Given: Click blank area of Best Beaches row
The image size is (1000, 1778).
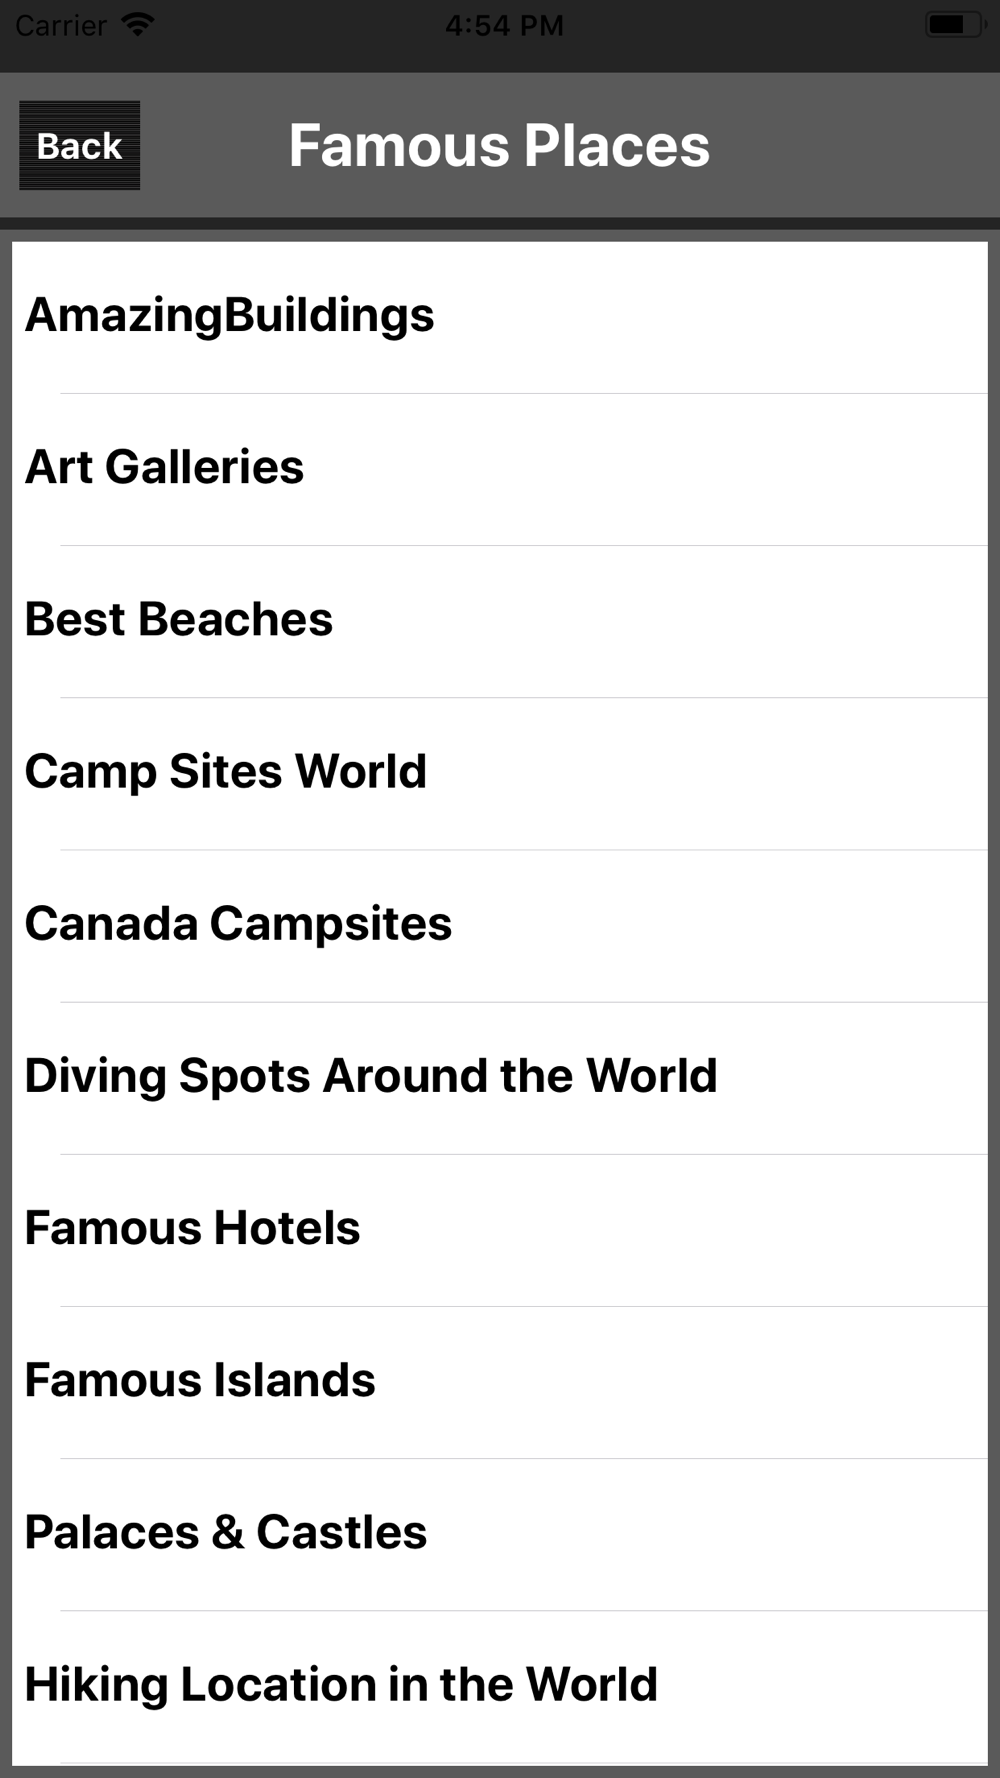Looking at the screenshot, I should [x=660, y=621].
